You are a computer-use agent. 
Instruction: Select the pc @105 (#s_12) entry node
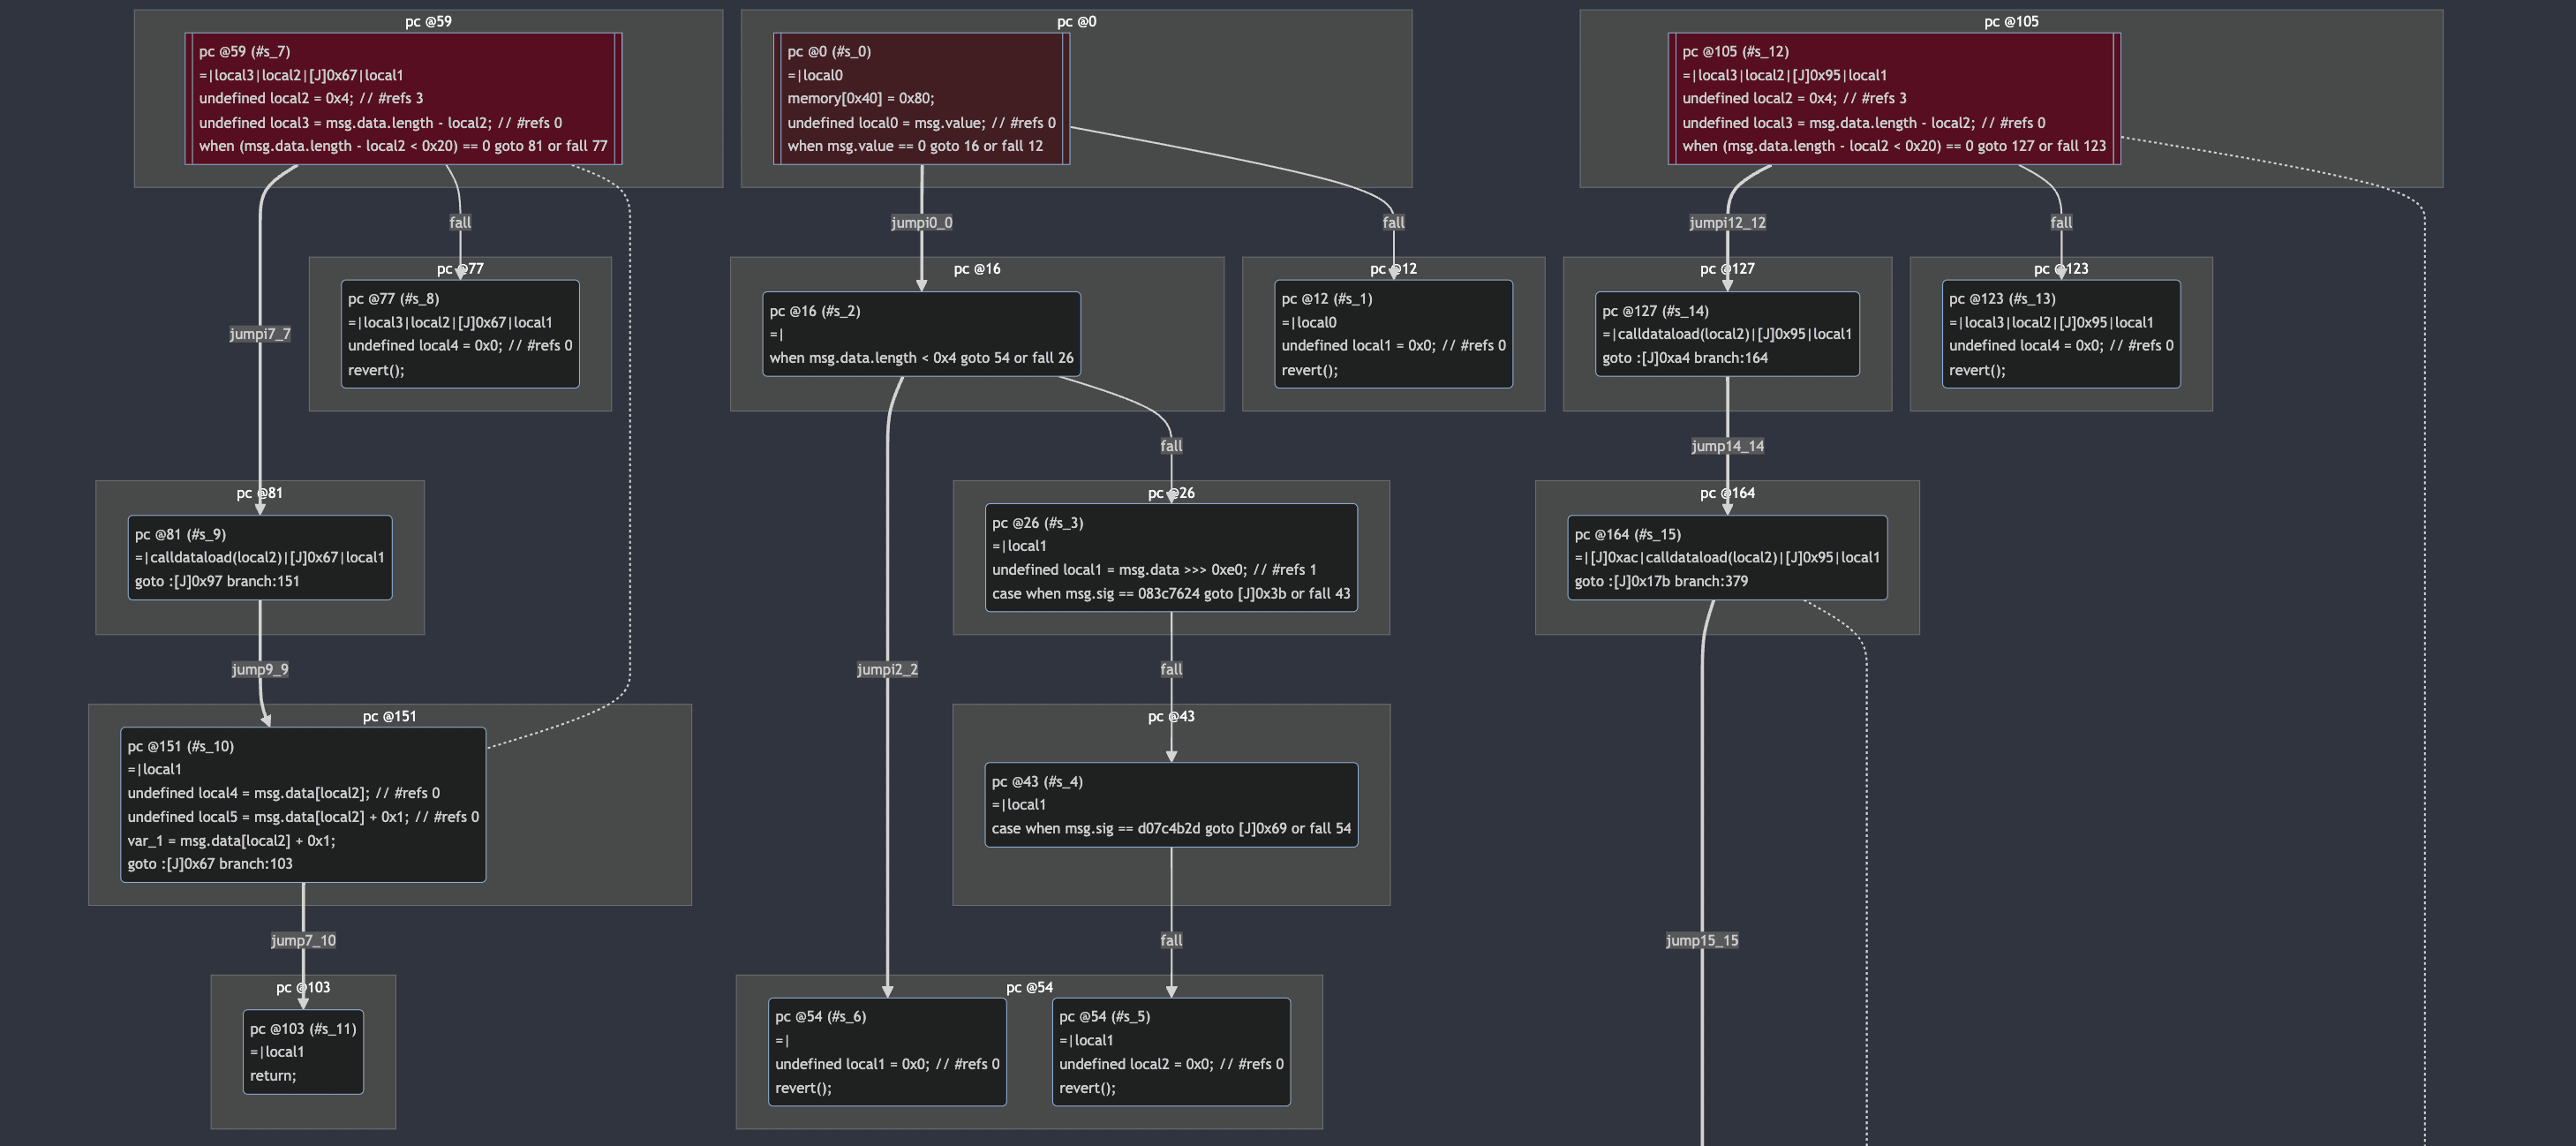1894,98
